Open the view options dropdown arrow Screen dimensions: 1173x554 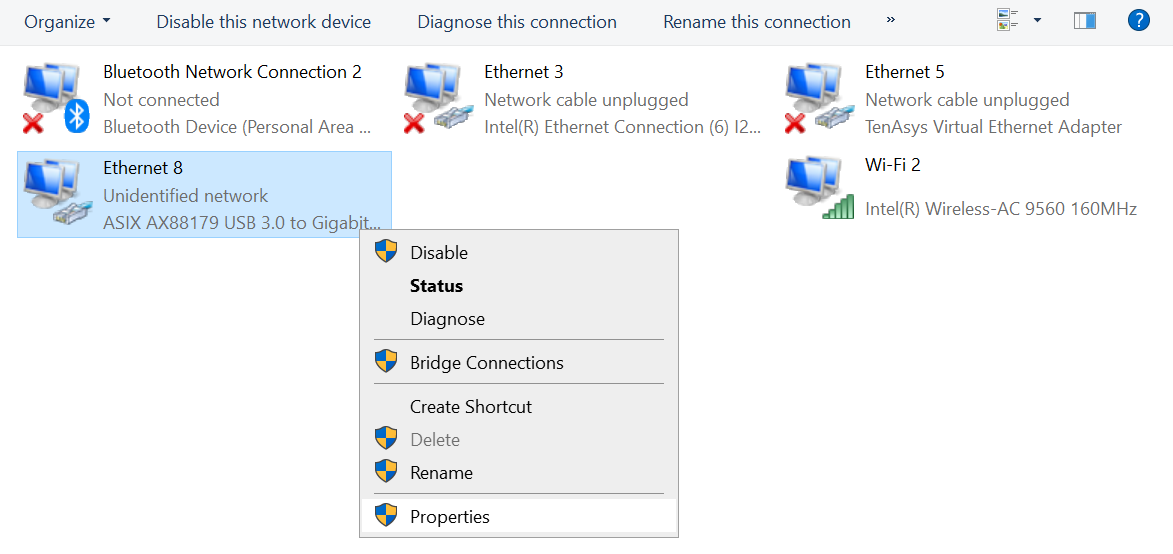pyautogui.click(x=1037, y=20)
